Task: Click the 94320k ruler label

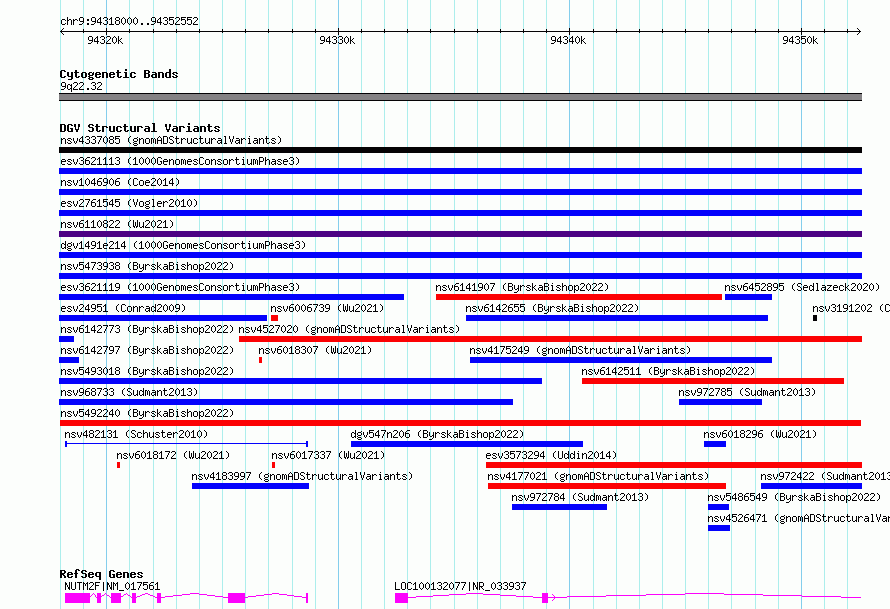Action: coord(105,40)
